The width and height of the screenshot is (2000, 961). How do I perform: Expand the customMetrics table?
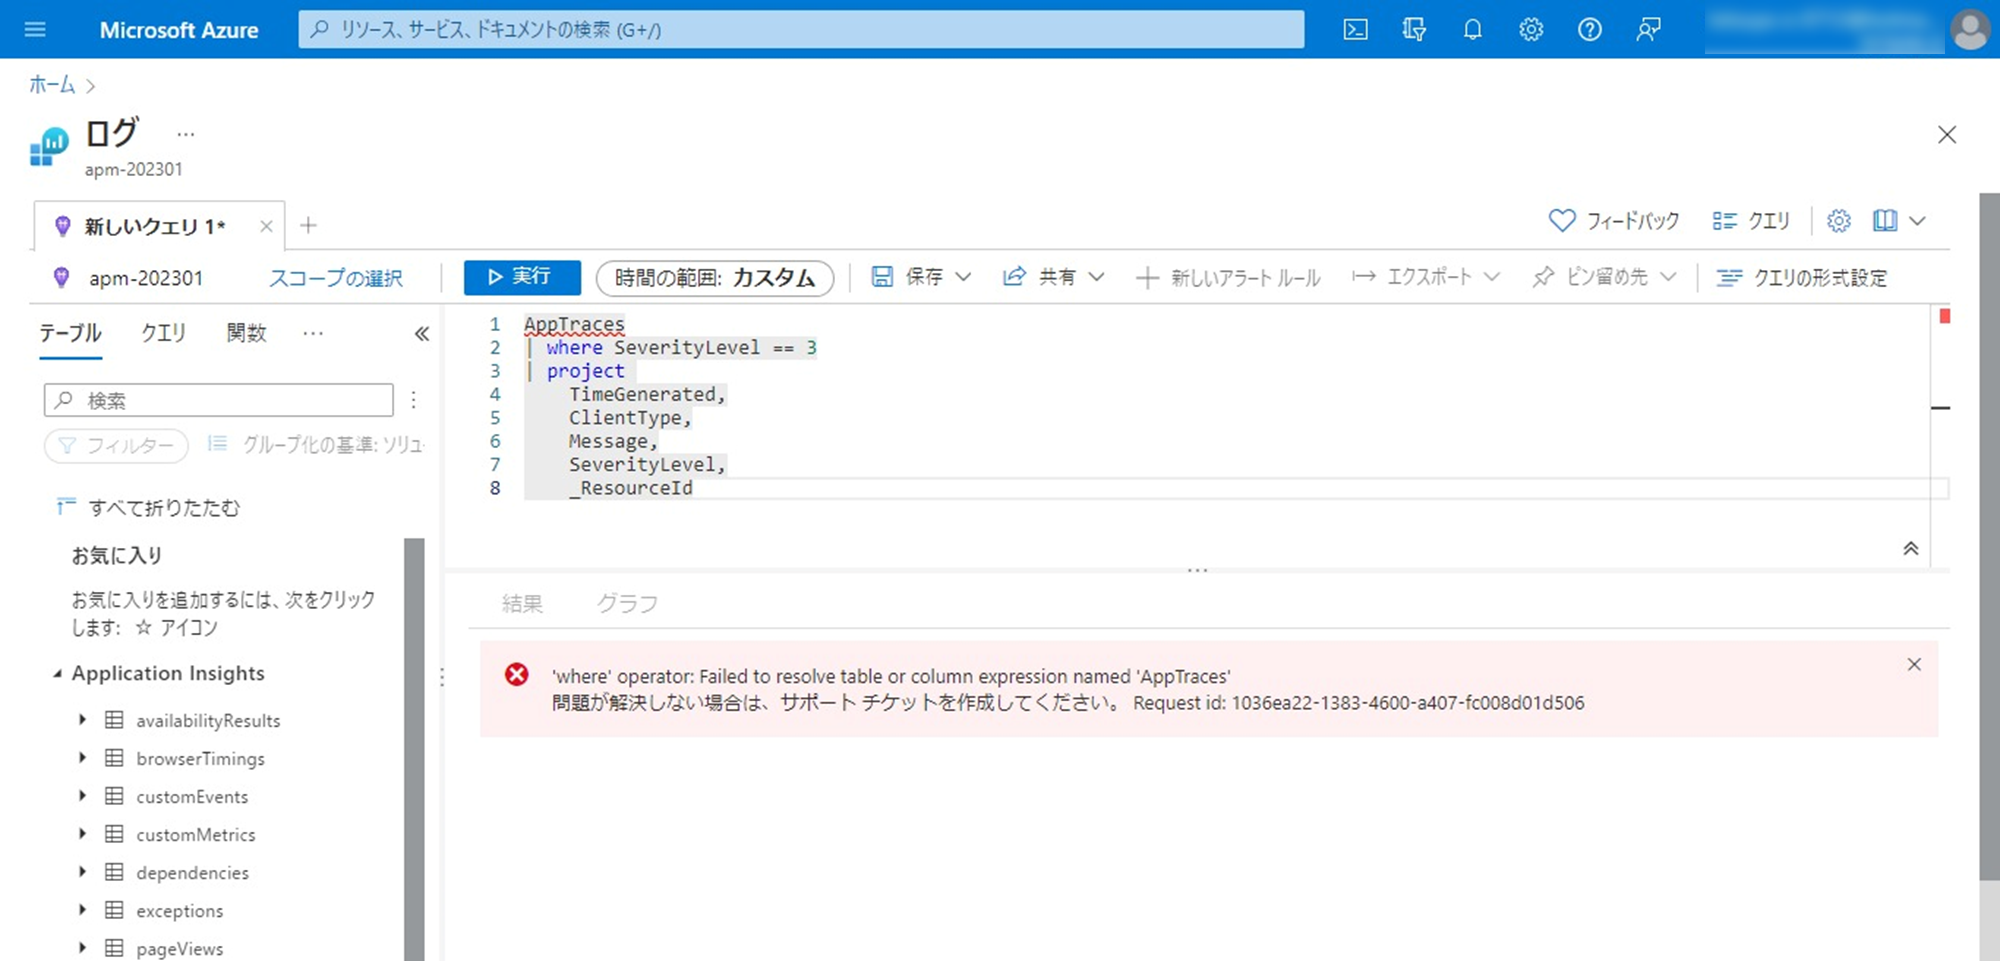coord(82,833)
